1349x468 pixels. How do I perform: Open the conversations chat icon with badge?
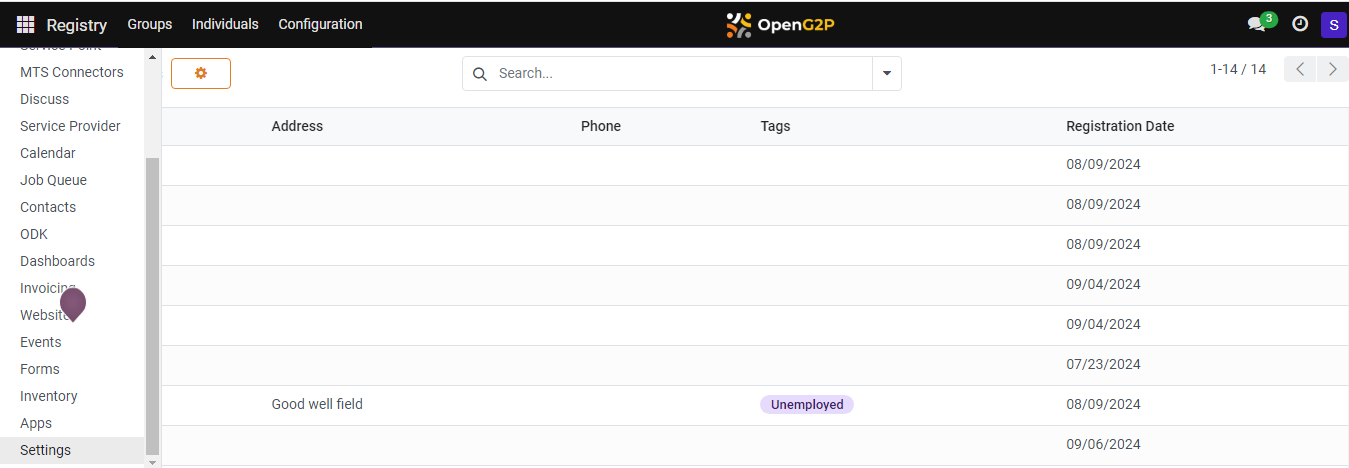point(1256,24)
